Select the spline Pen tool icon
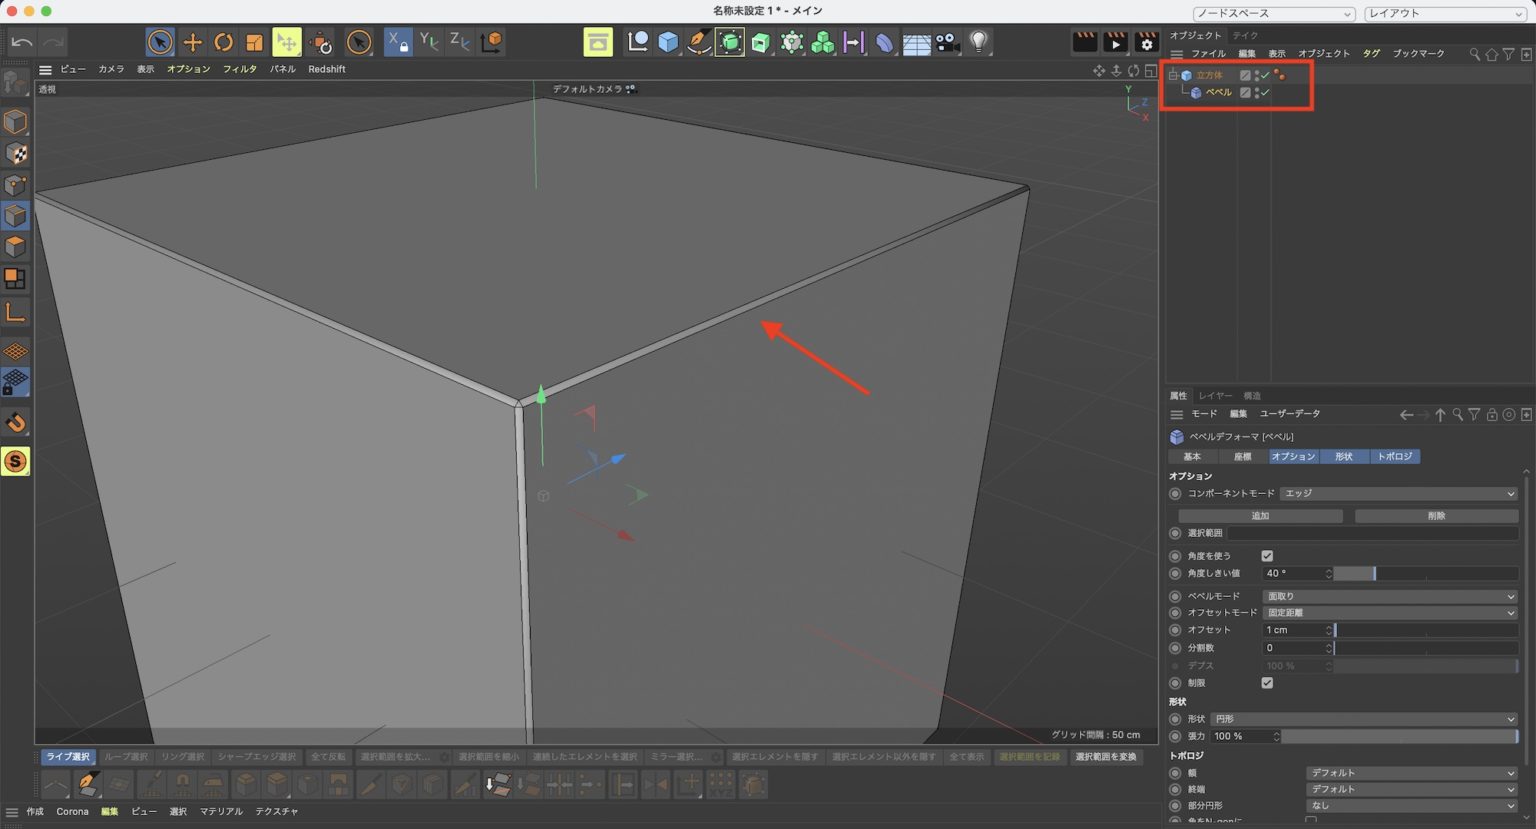This screenshot has width=1536, height=829. 697,41
